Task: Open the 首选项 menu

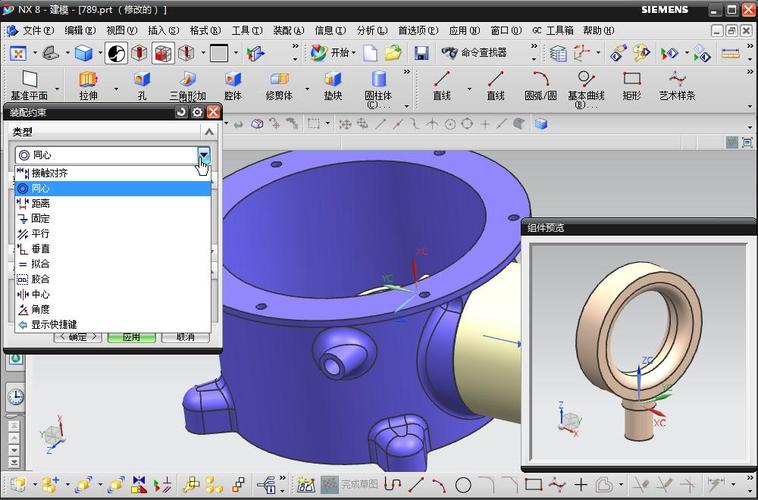Action: pyautogui.click(x=418, y=30)
